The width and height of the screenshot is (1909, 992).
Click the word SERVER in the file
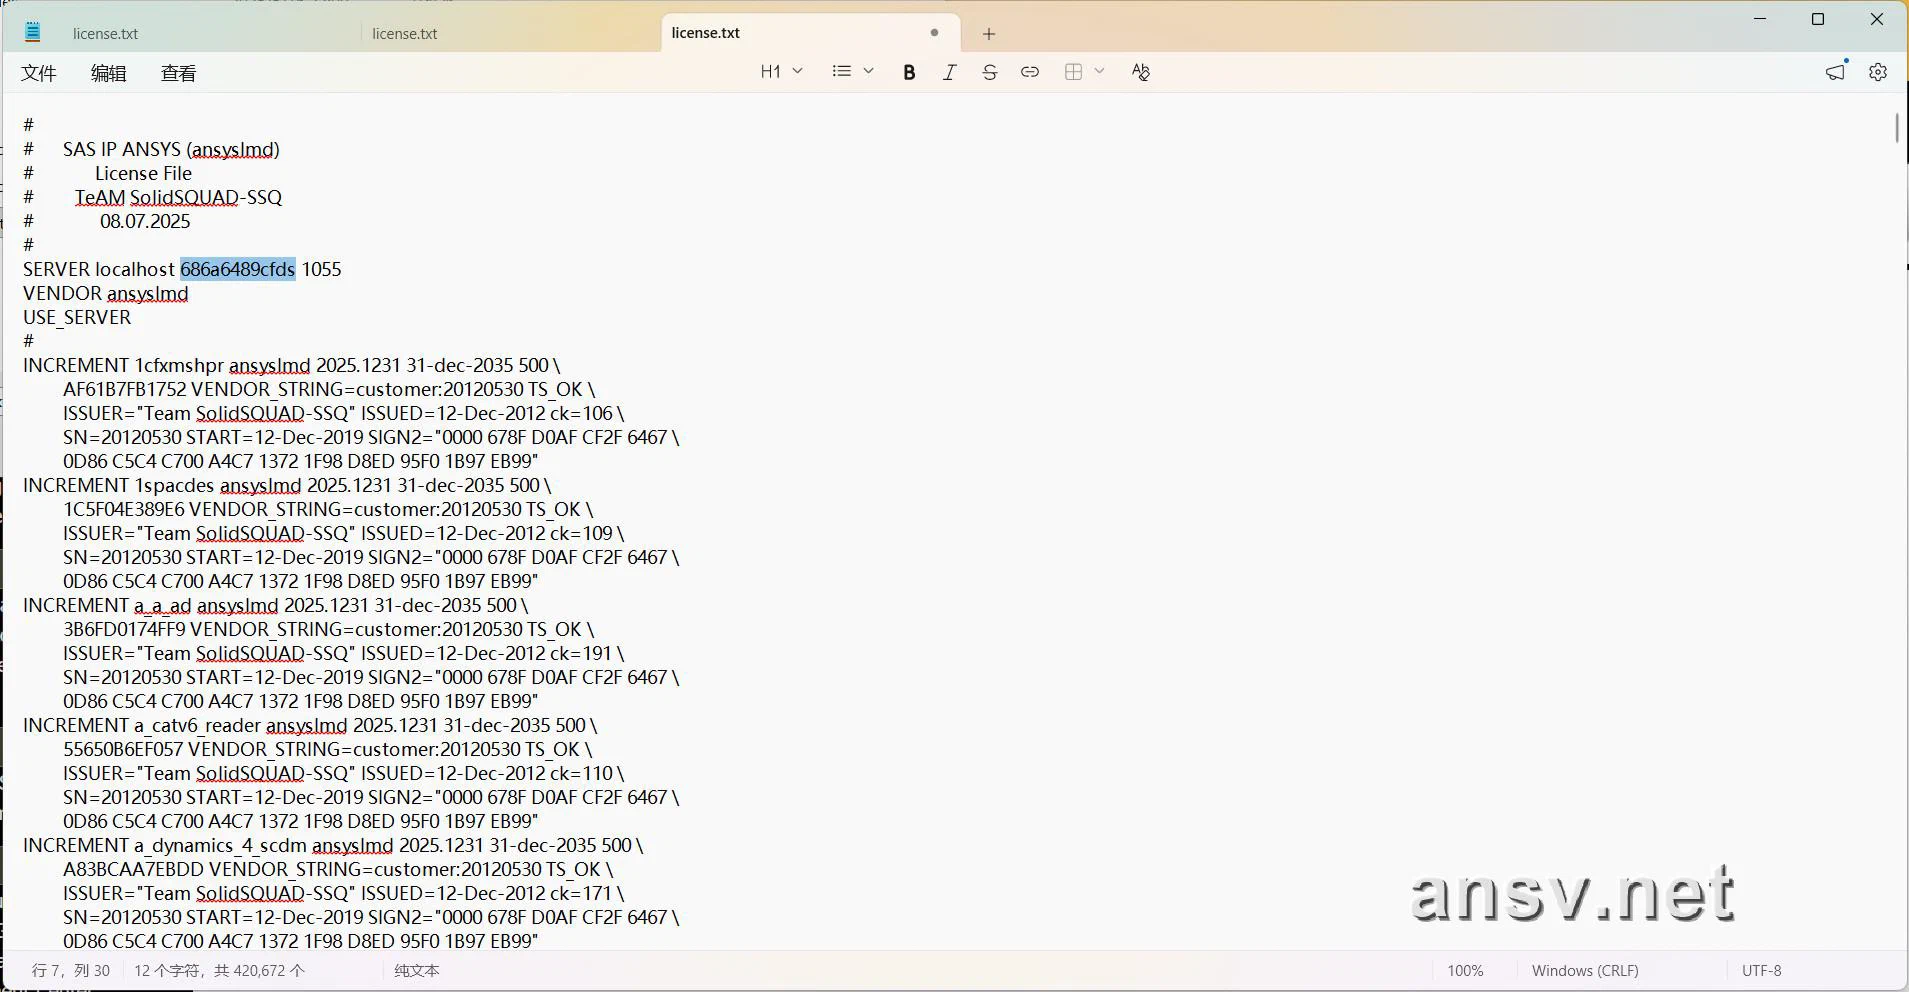click(56, 269)
